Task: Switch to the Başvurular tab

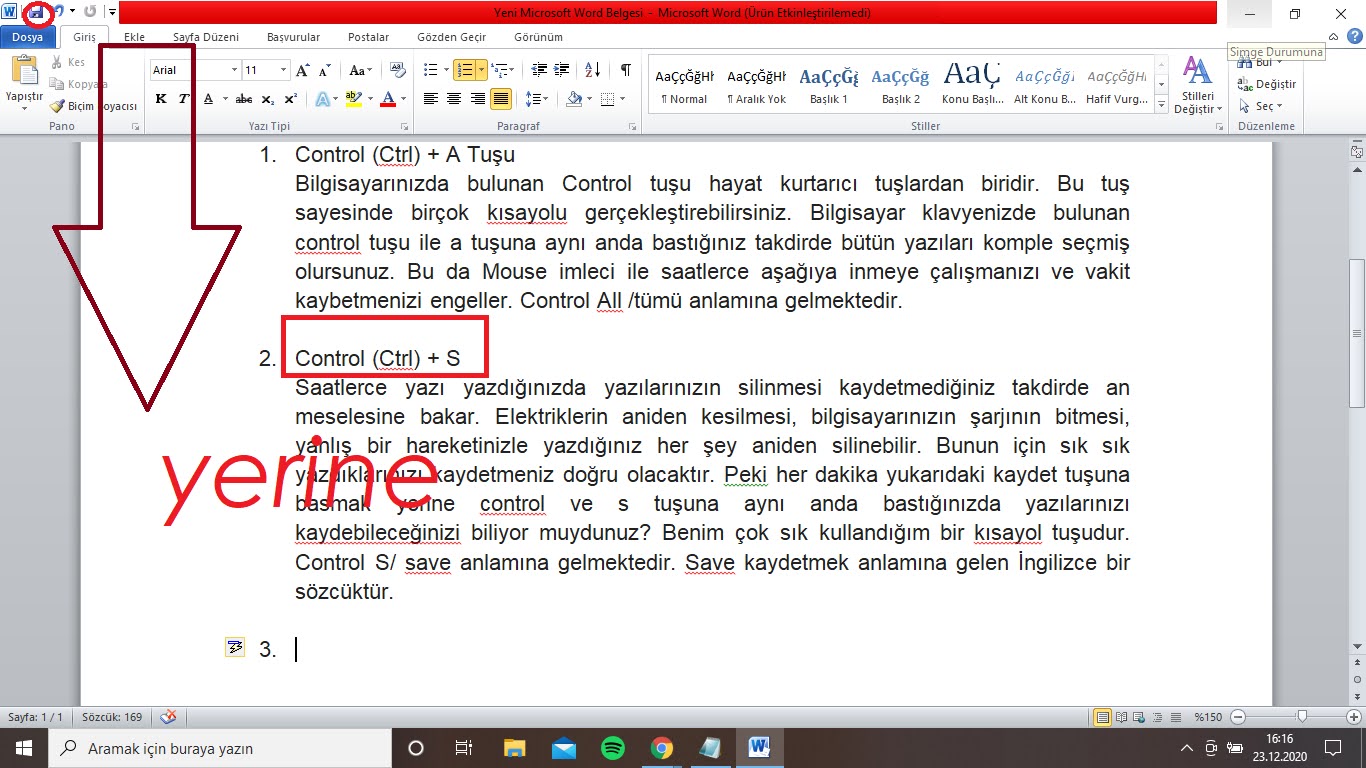Action: (x=294, y=37)
